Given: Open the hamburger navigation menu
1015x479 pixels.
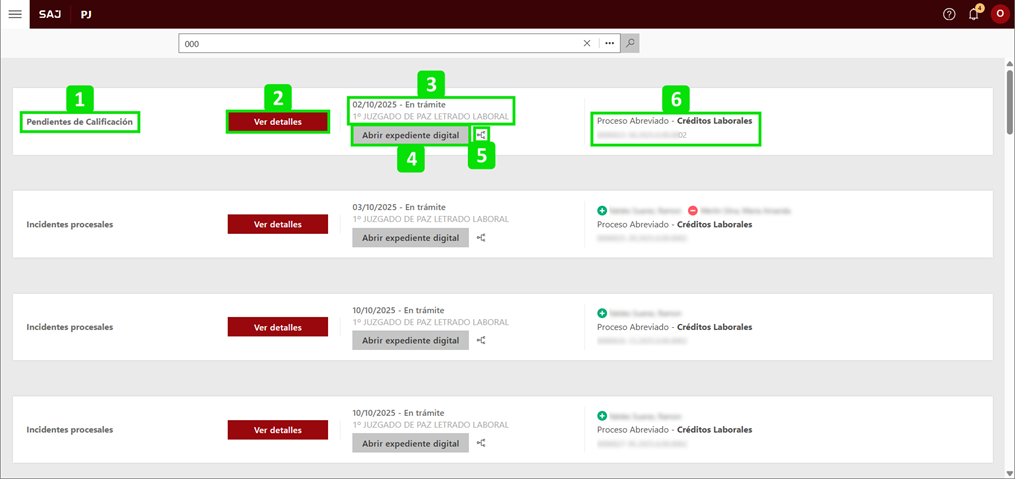Looking at the screenshot, I should click(15, 14).
